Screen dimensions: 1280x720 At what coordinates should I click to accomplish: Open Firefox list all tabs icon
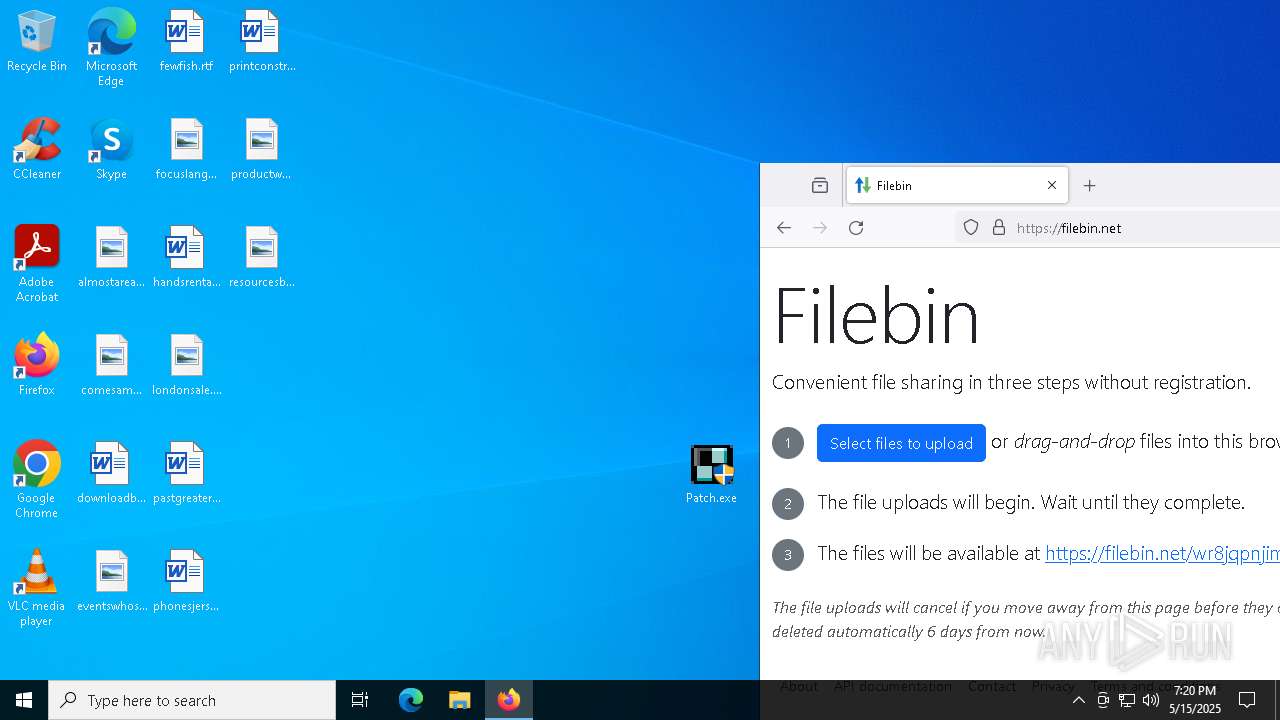coord(820,185)
